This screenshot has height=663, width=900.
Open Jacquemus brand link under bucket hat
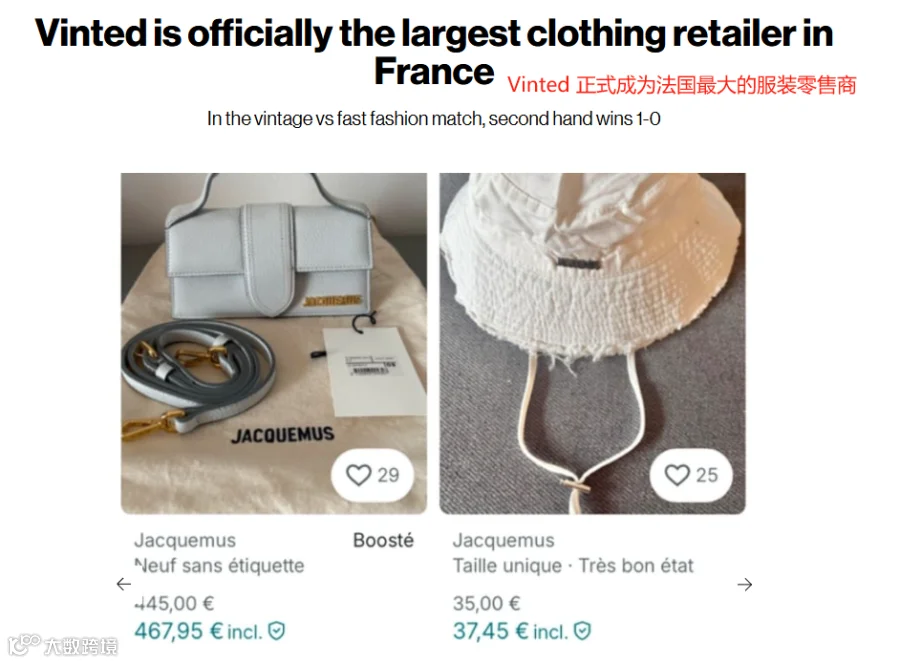(x=503, y=540)
